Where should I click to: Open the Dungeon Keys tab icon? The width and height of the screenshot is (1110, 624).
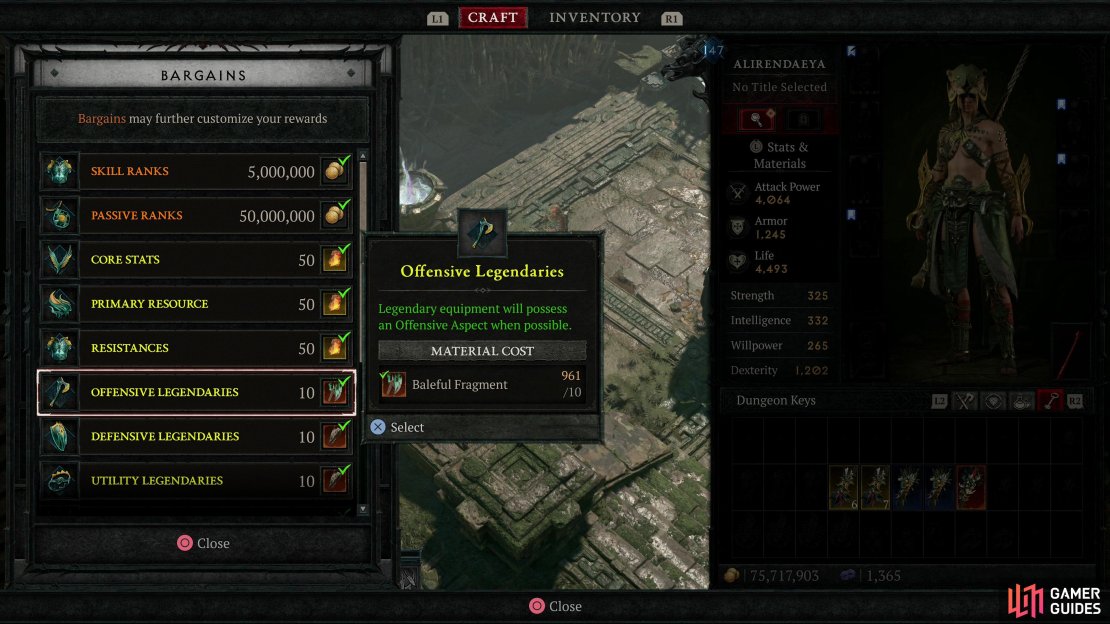click(1051, 401)
